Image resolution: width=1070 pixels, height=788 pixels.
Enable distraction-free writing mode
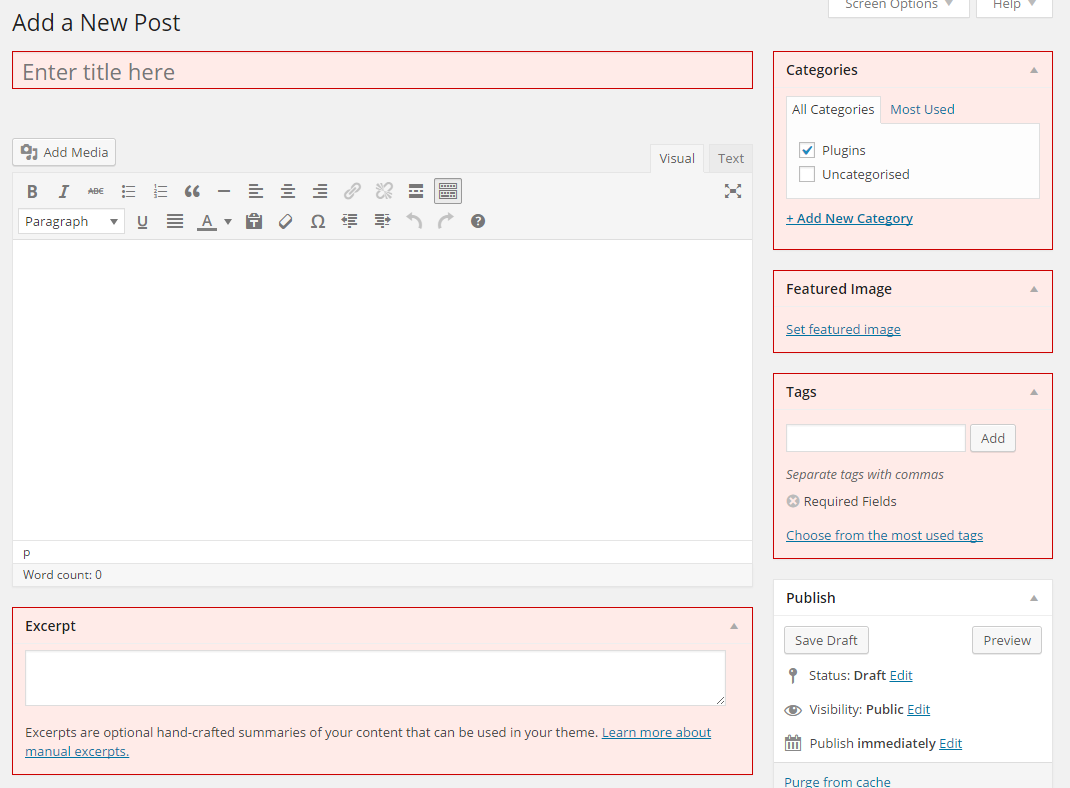pyautogui.click(x=733, y=192)
